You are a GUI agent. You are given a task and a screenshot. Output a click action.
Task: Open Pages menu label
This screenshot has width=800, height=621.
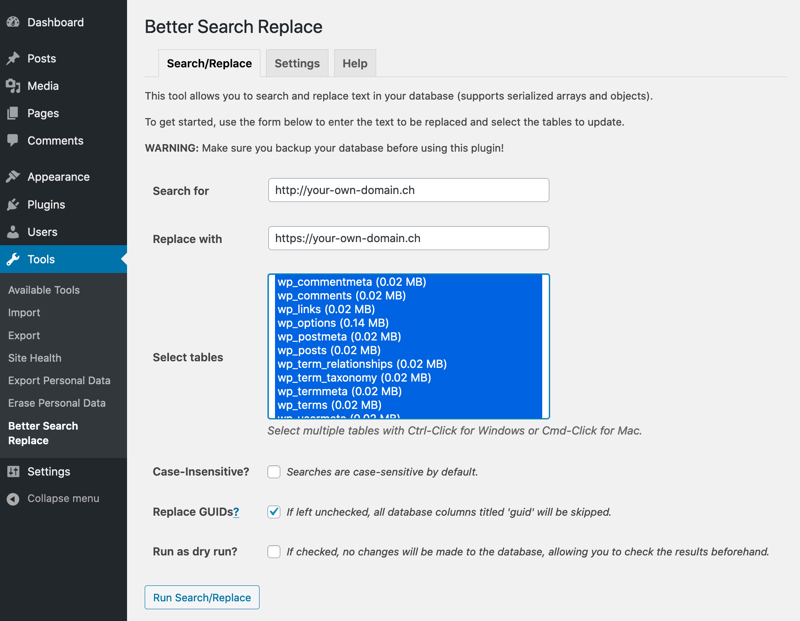tap(43, 113)
